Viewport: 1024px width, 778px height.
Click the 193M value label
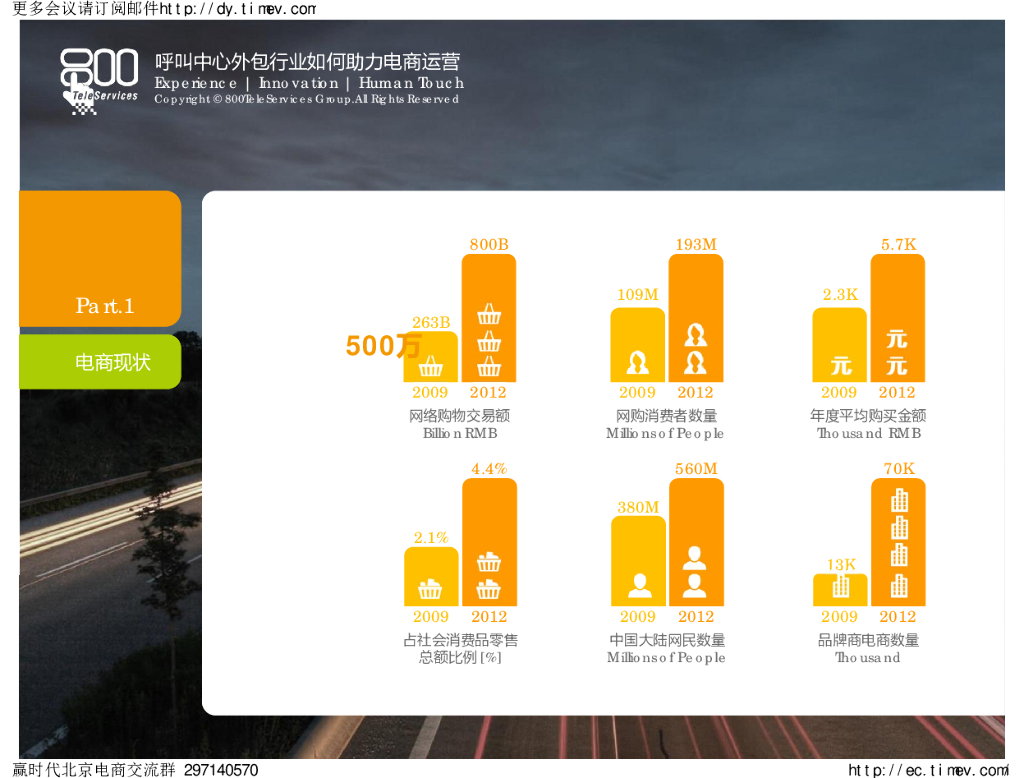click(696, 244)
